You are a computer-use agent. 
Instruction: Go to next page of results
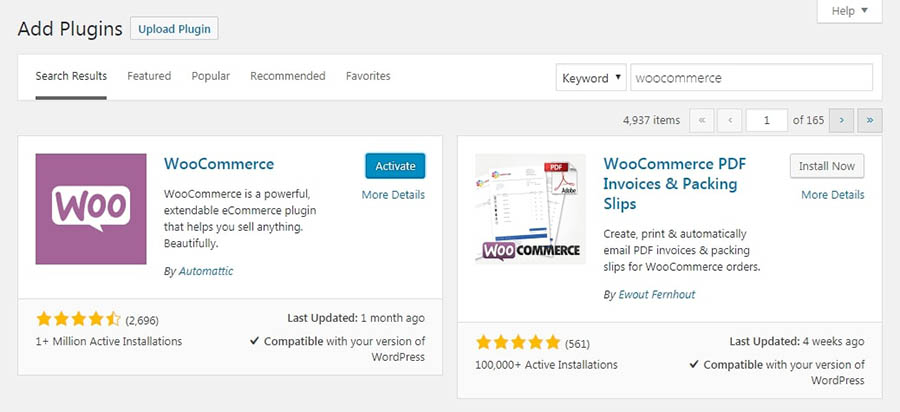coord(841,121)
